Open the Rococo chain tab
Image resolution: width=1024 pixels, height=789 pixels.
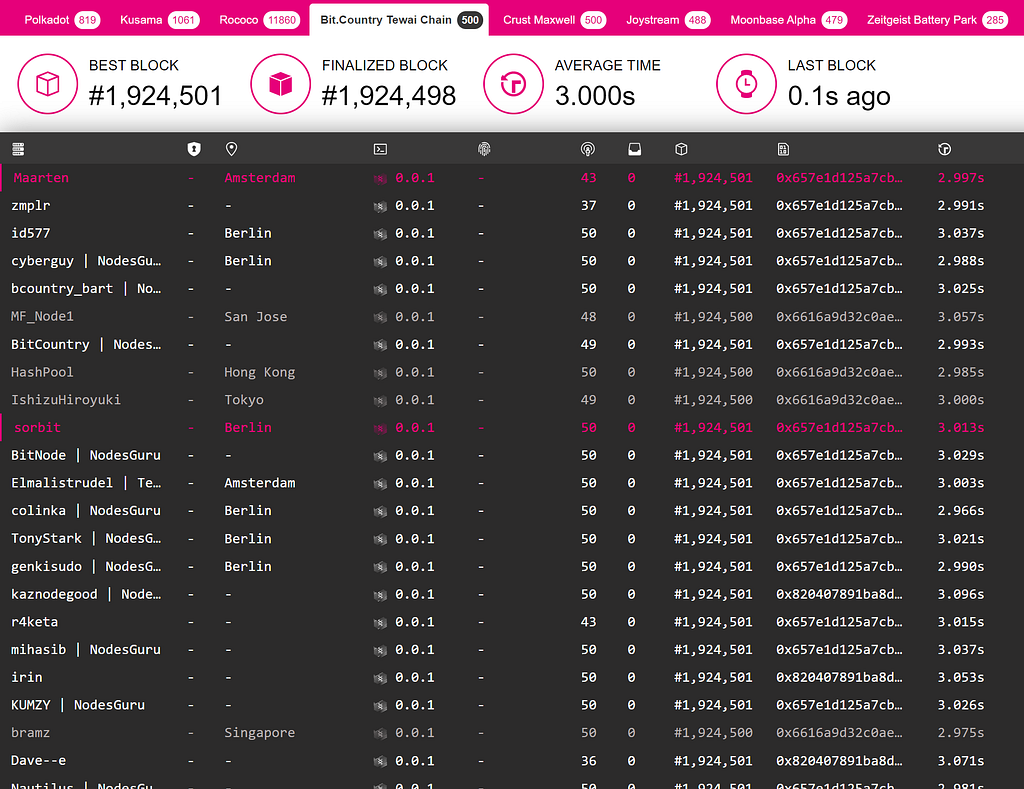(259, 20)
